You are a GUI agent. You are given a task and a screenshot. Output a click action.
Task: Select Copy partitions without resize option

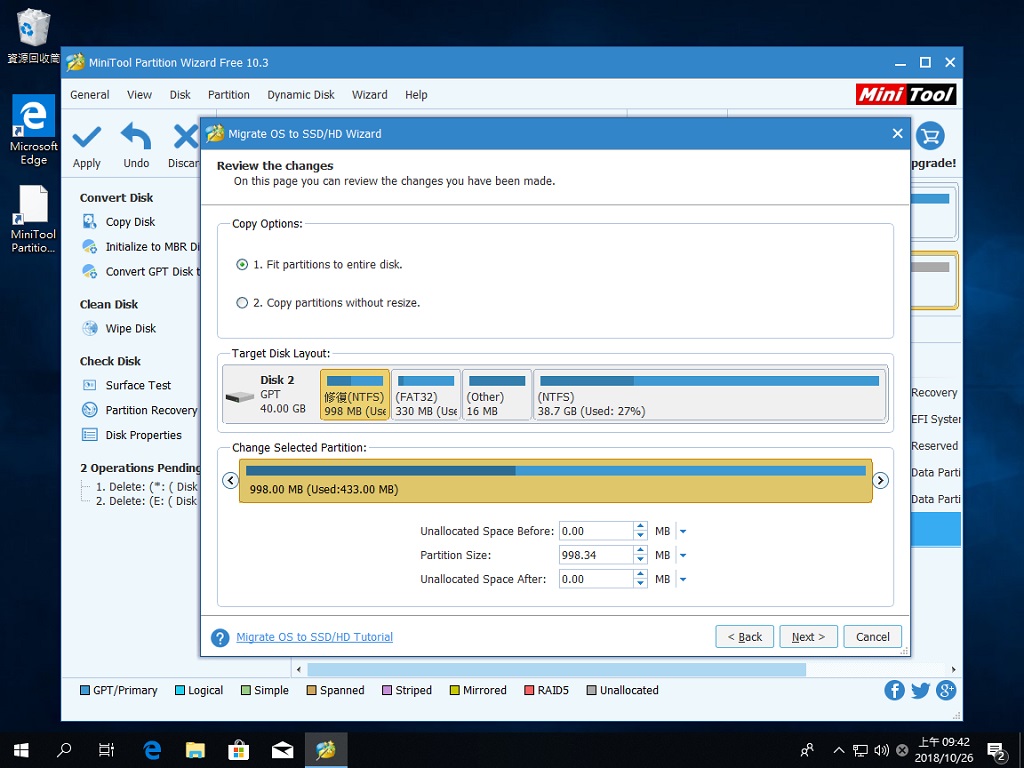tap(242, 303)
